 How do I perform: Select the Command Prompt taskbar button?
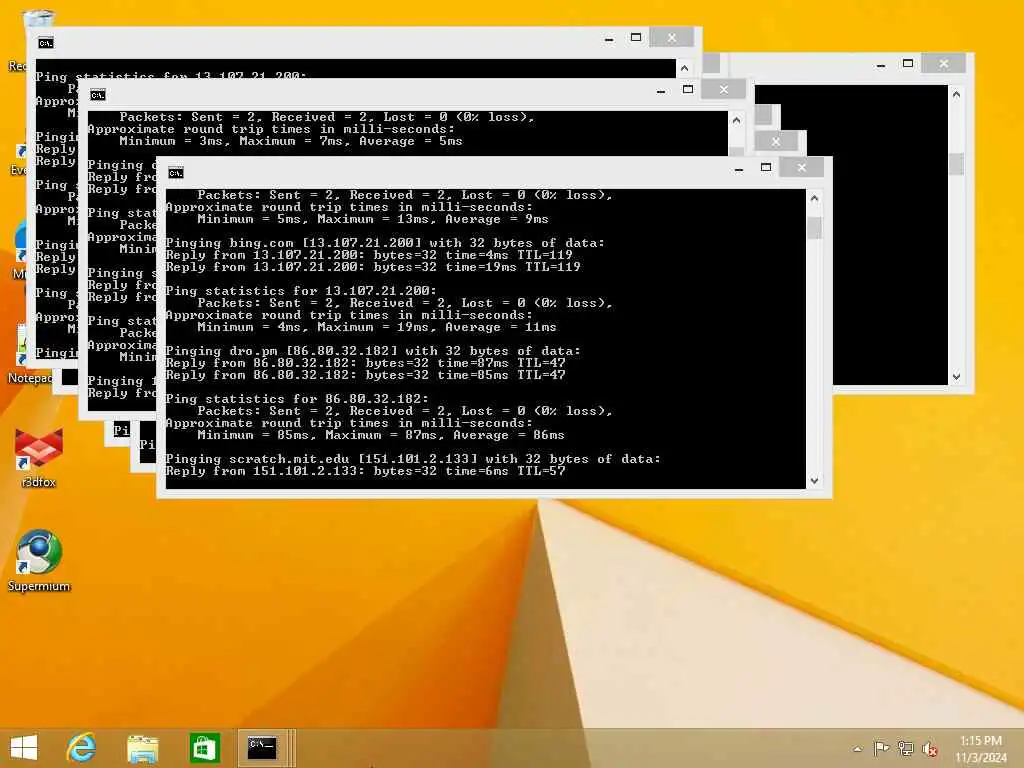click(263, 748)
